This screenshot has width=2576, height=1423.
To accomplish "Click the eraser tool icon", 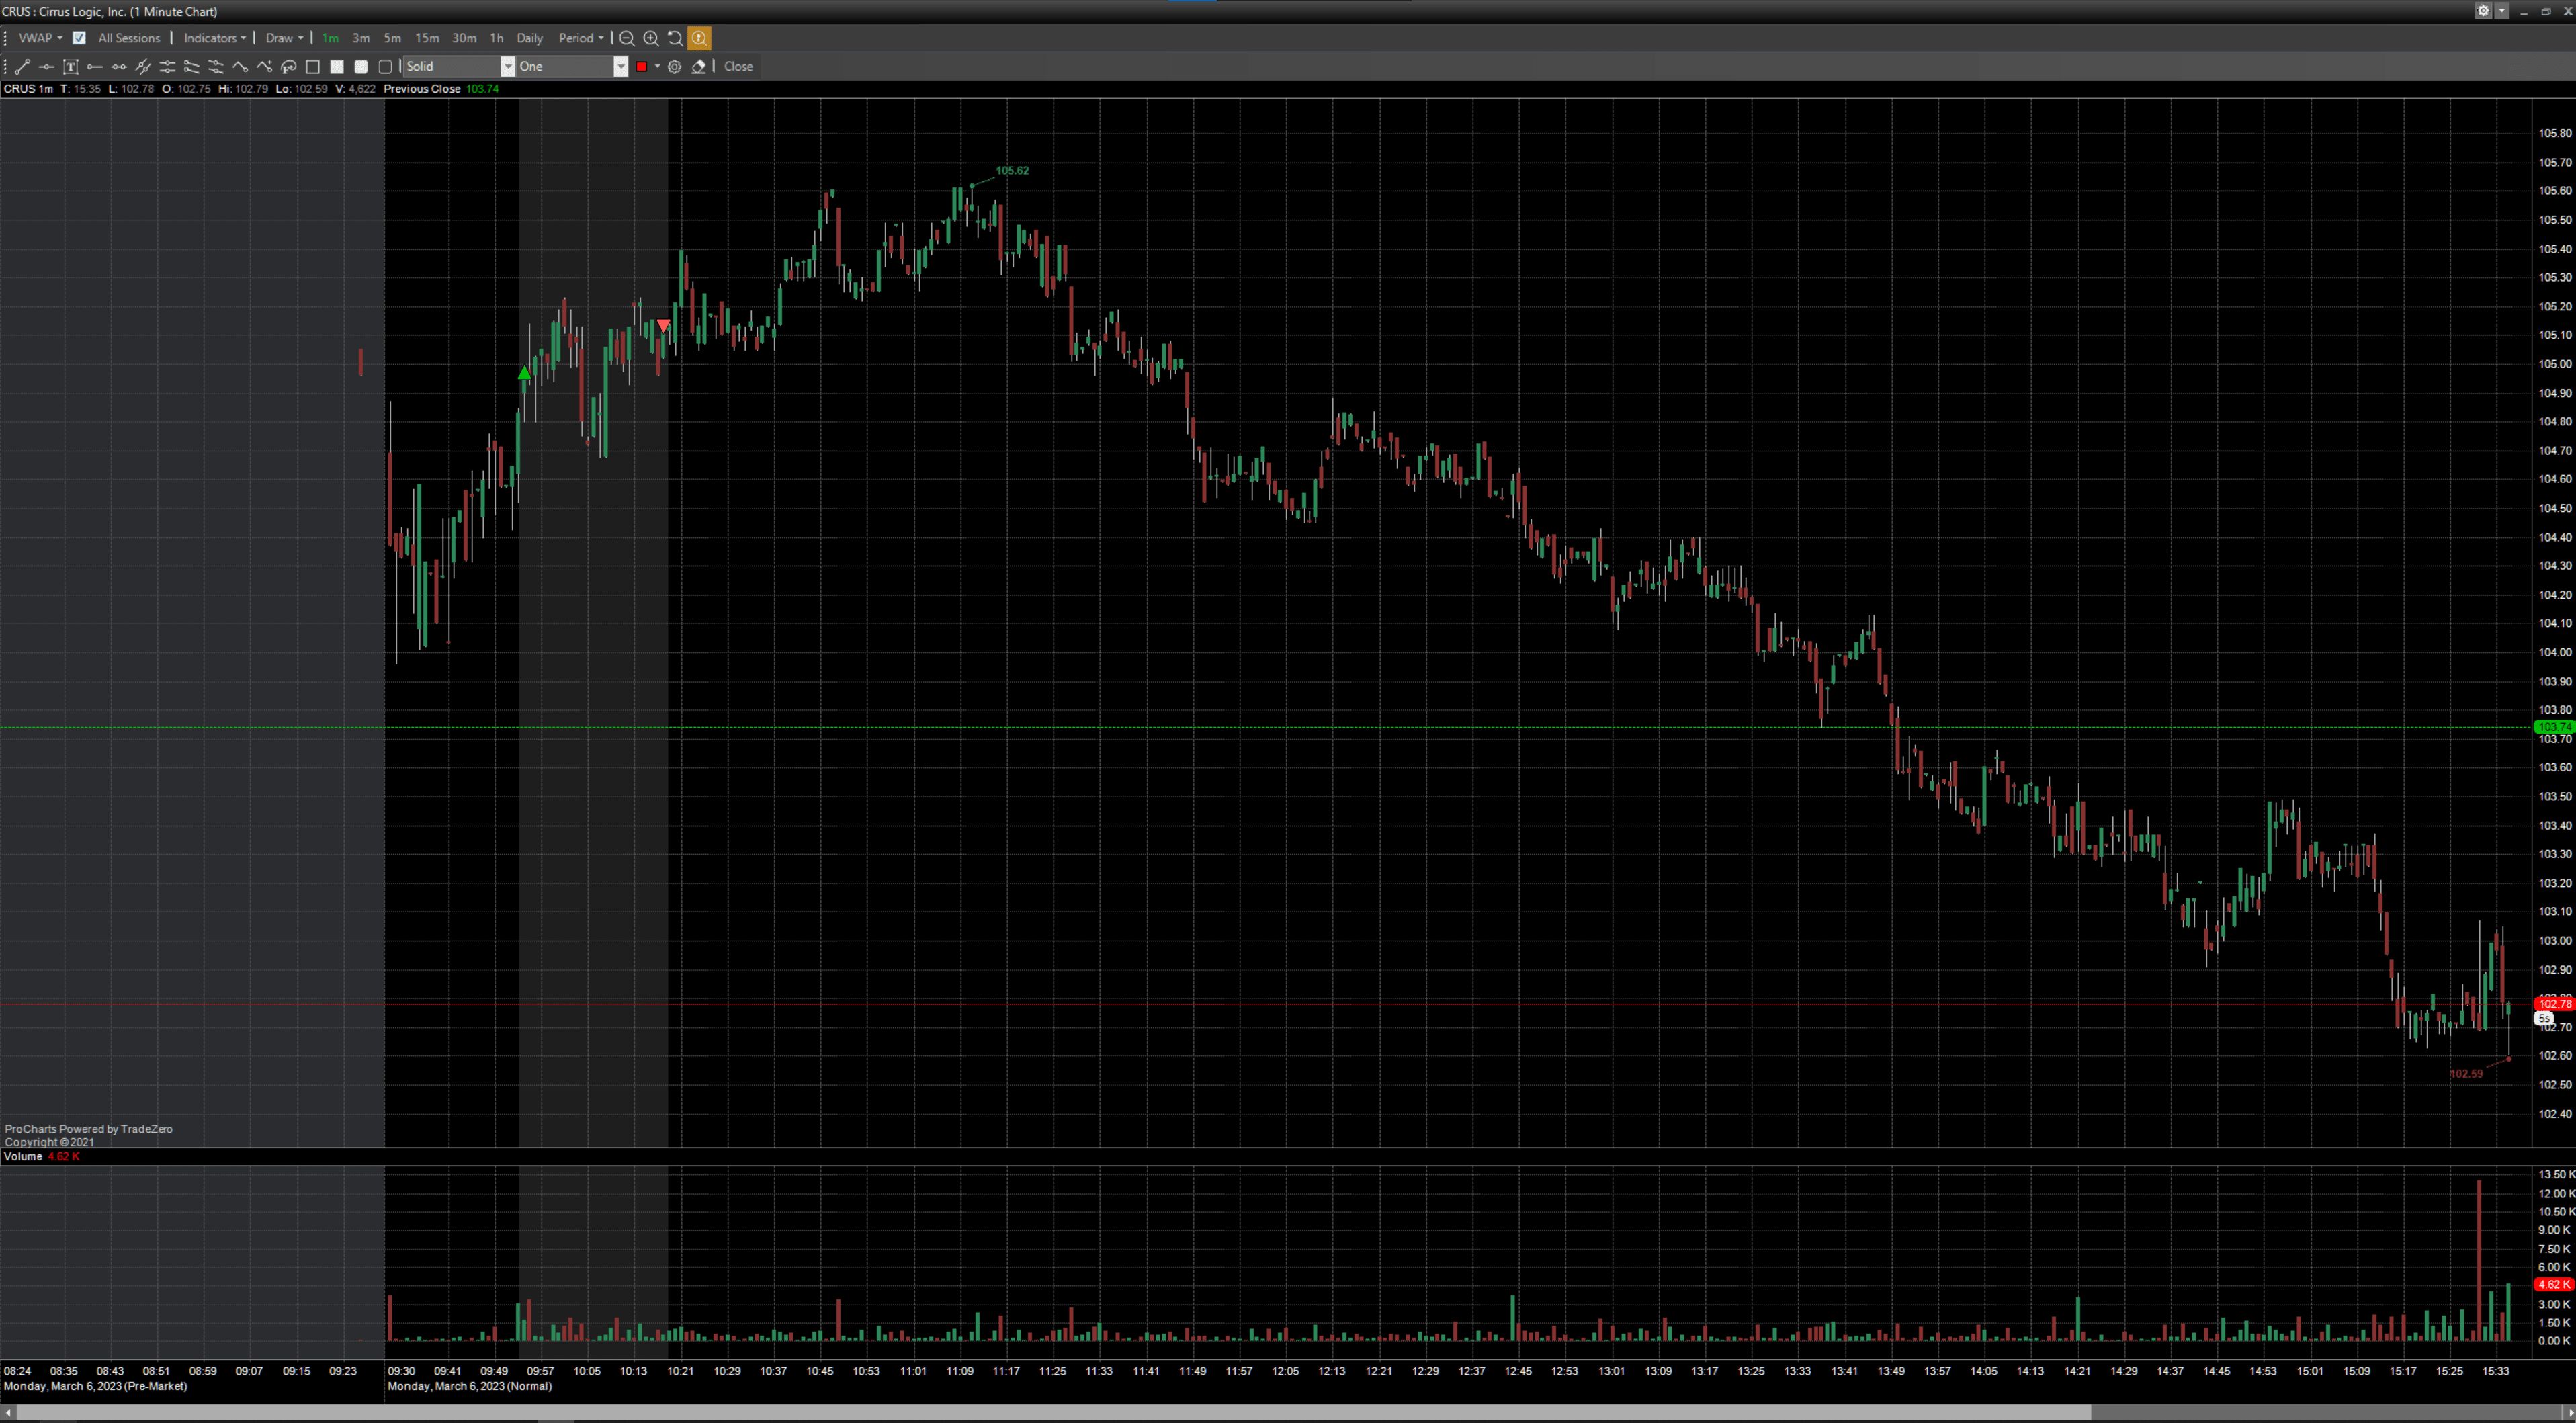I will (x=699, y=67).
